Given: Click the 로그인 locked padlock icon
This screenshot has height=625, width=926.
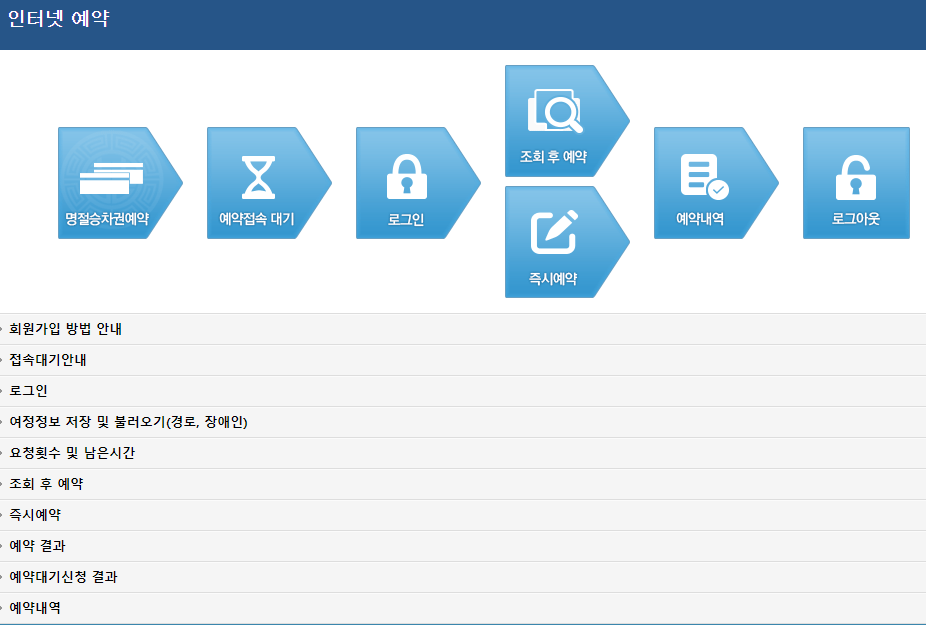Looking at the screenshot, I should 407,177.
